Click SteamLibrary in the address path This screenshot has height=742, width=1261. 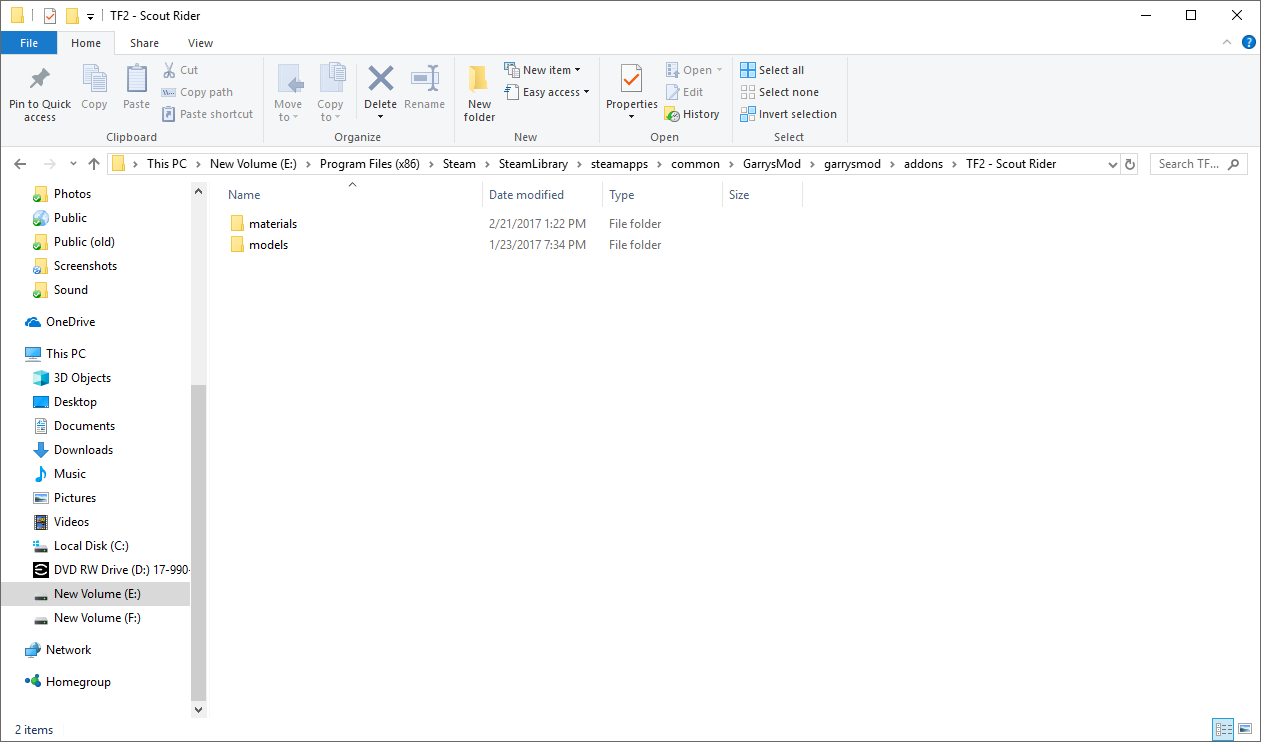pos(533,164)
